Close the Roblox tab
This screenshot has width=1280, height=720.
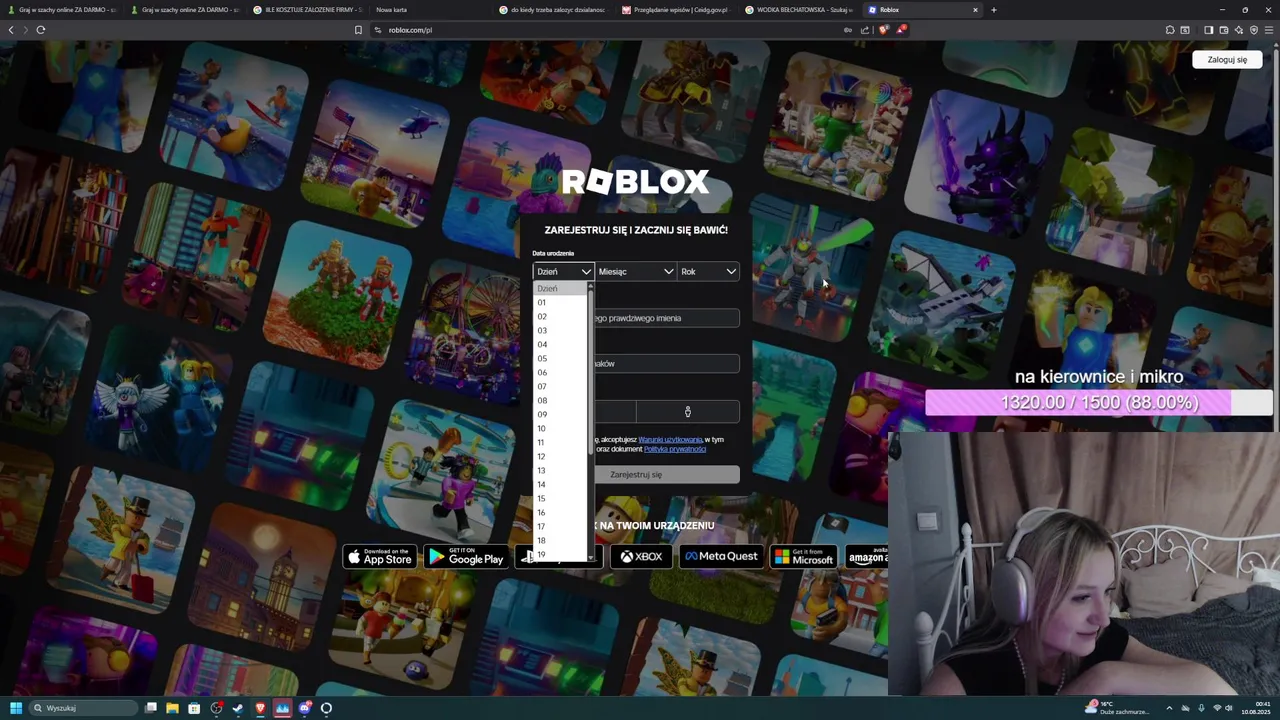(975, 10)
